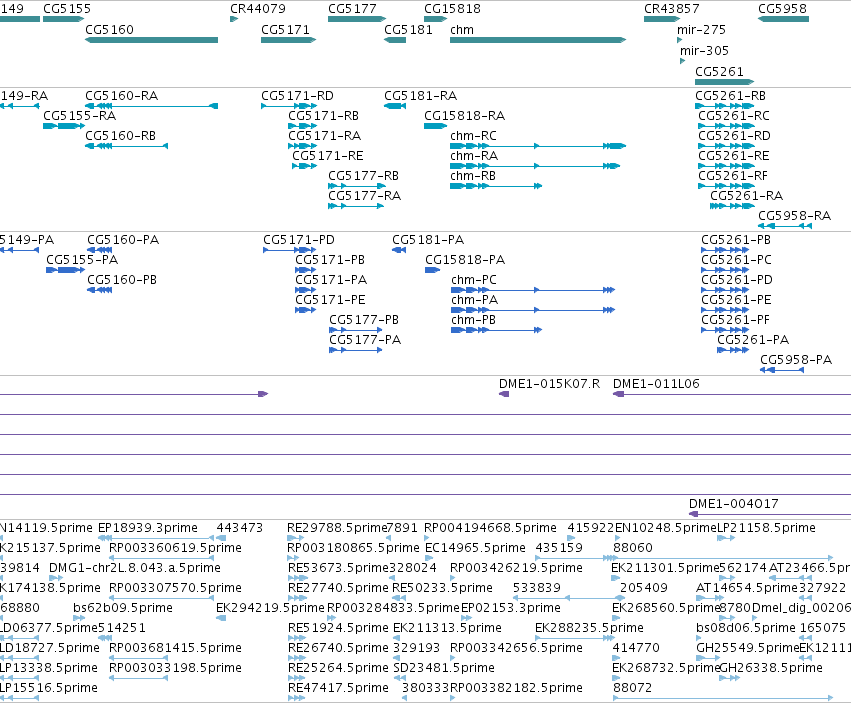Viewport: 851px width, 703px height.
Task: Click the CG5261-RF transcript label
Action: coord(733,176)
